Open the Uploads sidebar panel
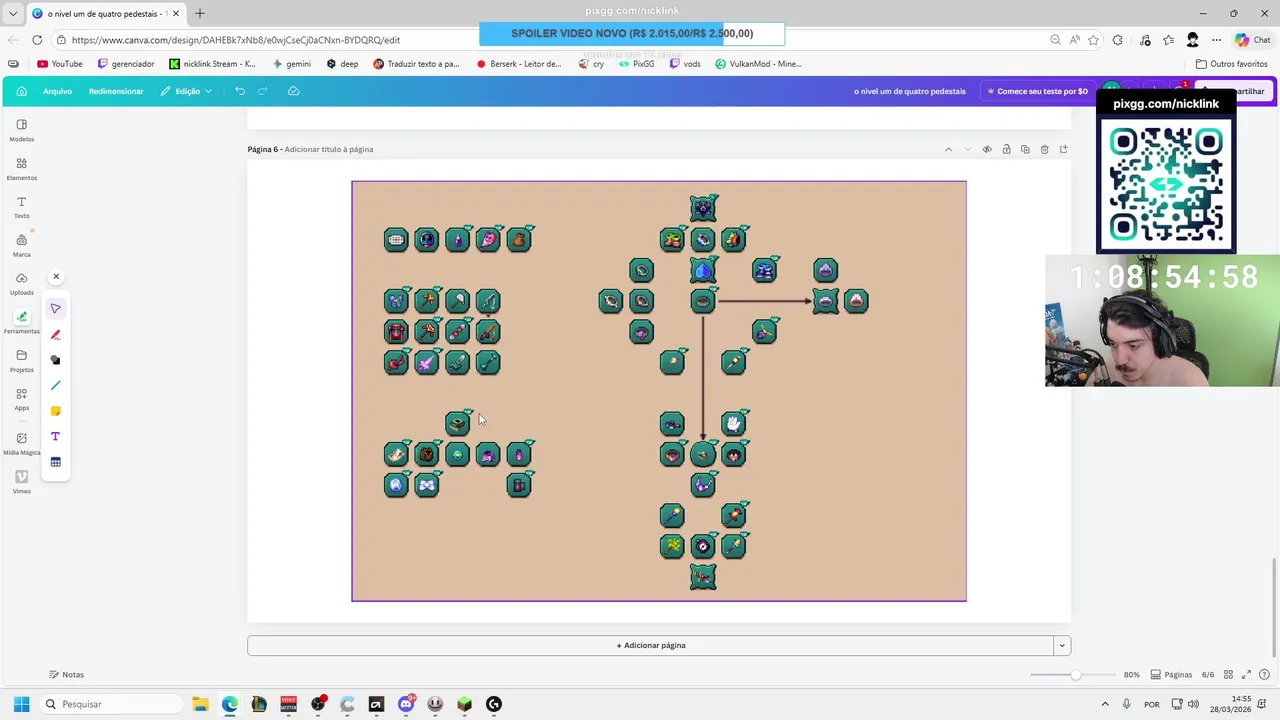This screenshot has height=720, width=1280. click(21, 284)
